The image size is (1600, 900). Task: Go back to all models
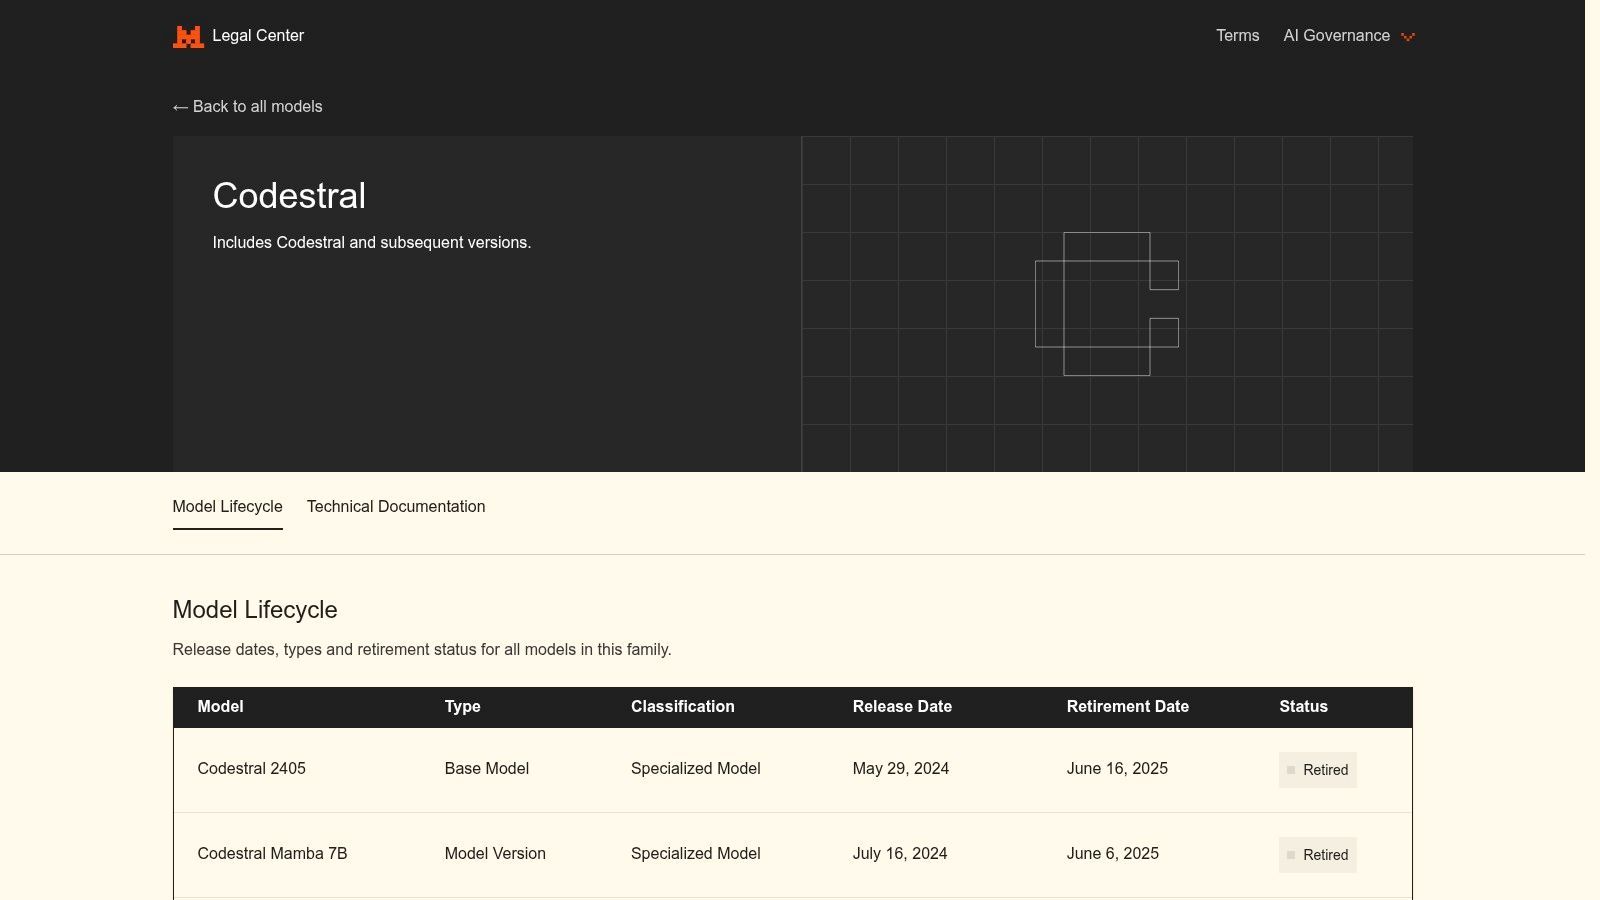[248, 107]
